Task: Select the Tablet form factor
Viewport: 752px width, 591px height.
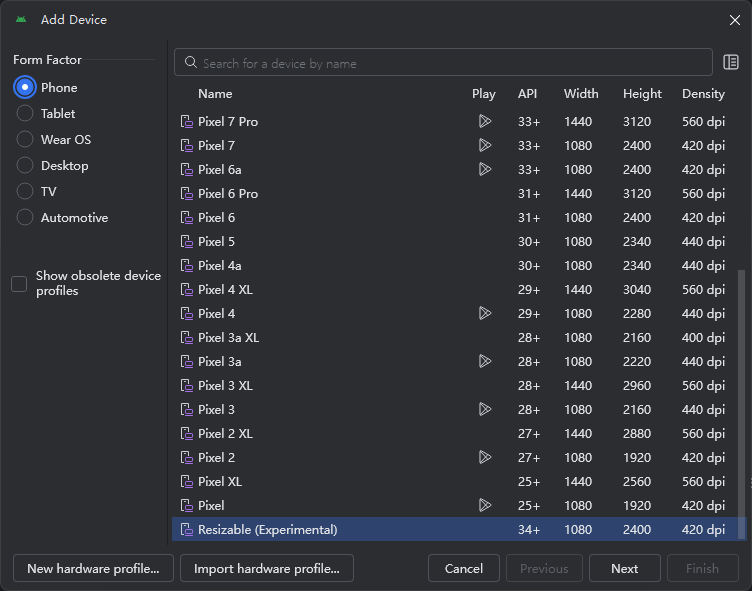Action: (x=25, y=114)
